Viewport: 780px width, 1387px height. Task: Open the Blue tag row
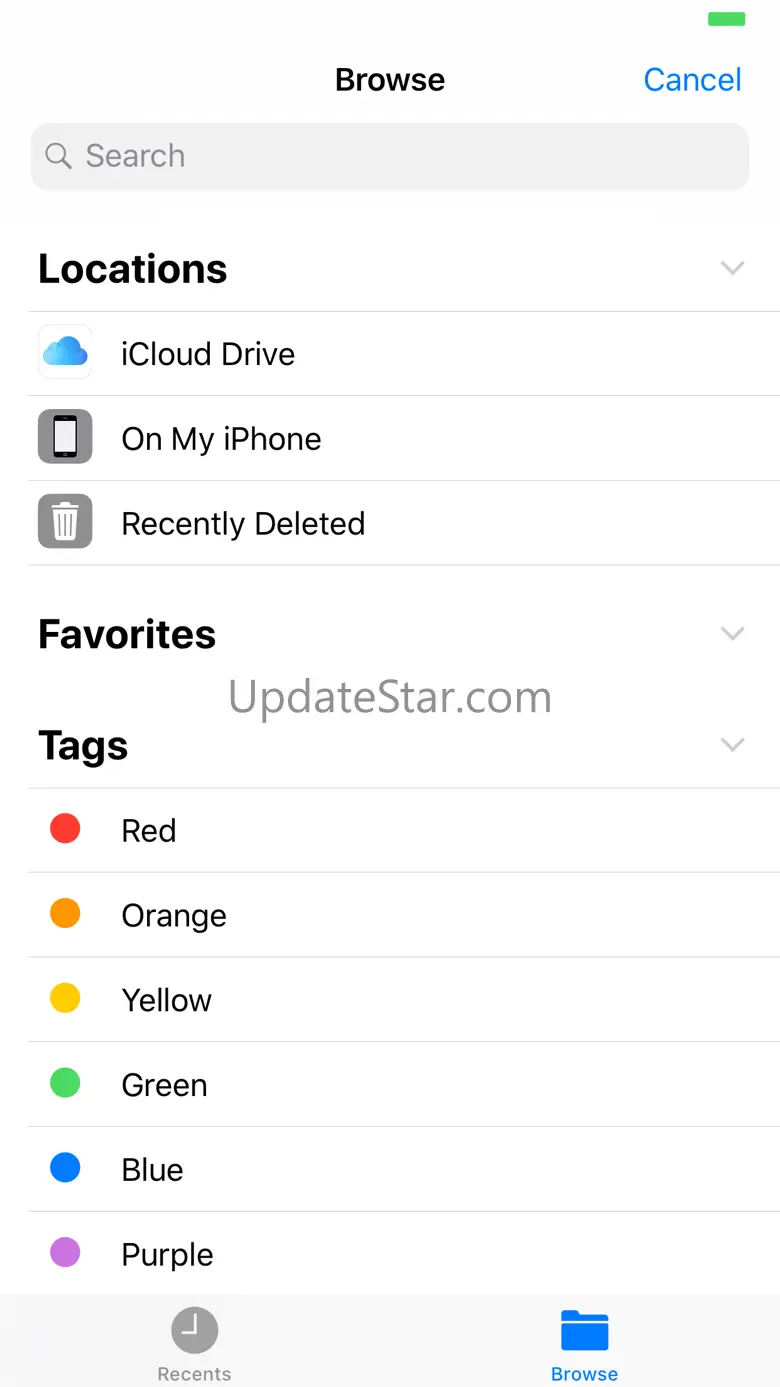[404, 1169]
